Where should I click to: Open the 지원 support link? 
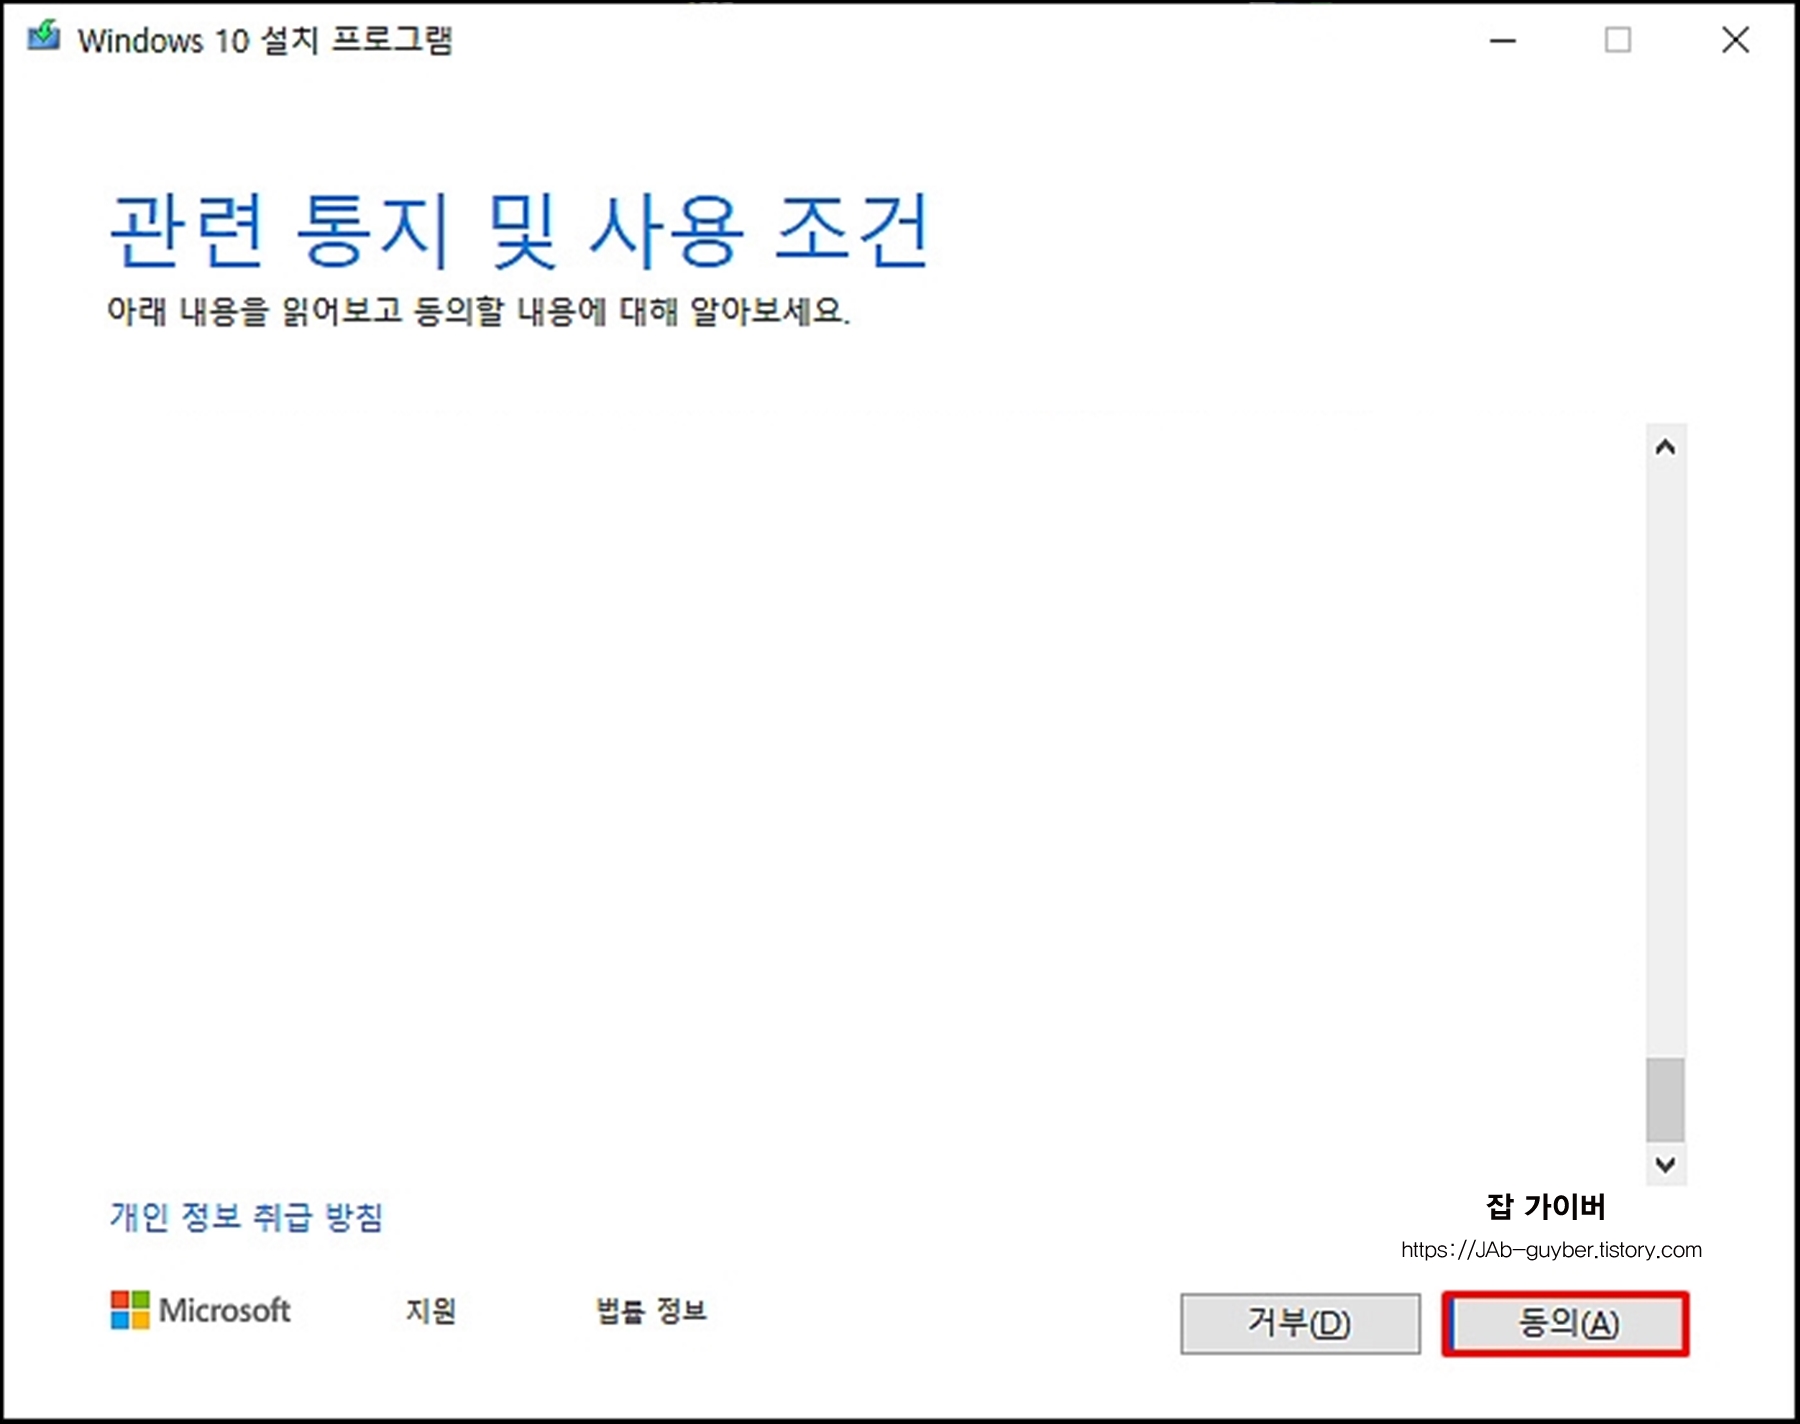tap(431, 1310)
